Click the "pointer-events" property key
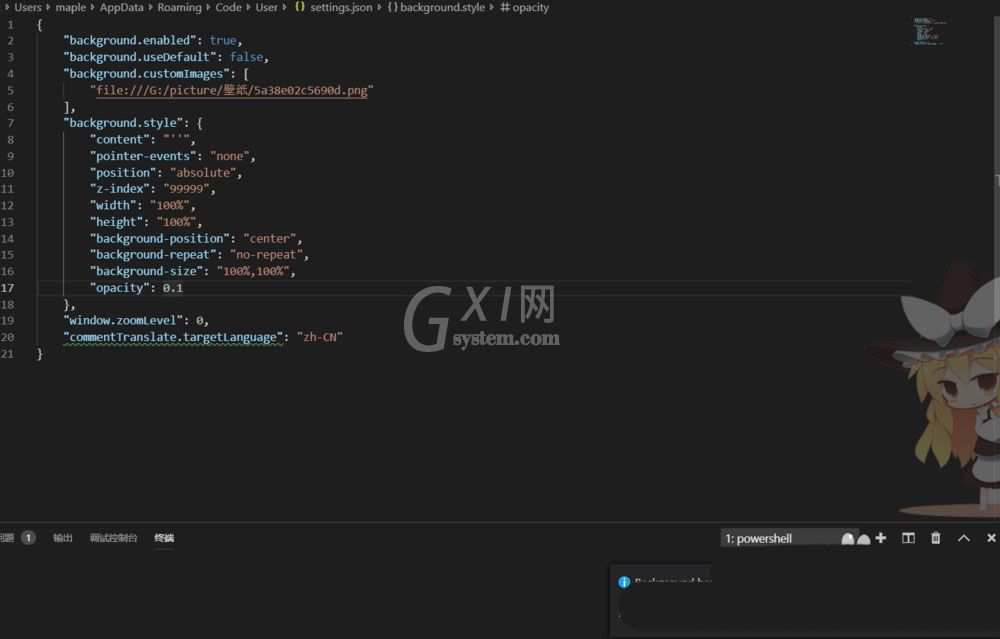 143,156
